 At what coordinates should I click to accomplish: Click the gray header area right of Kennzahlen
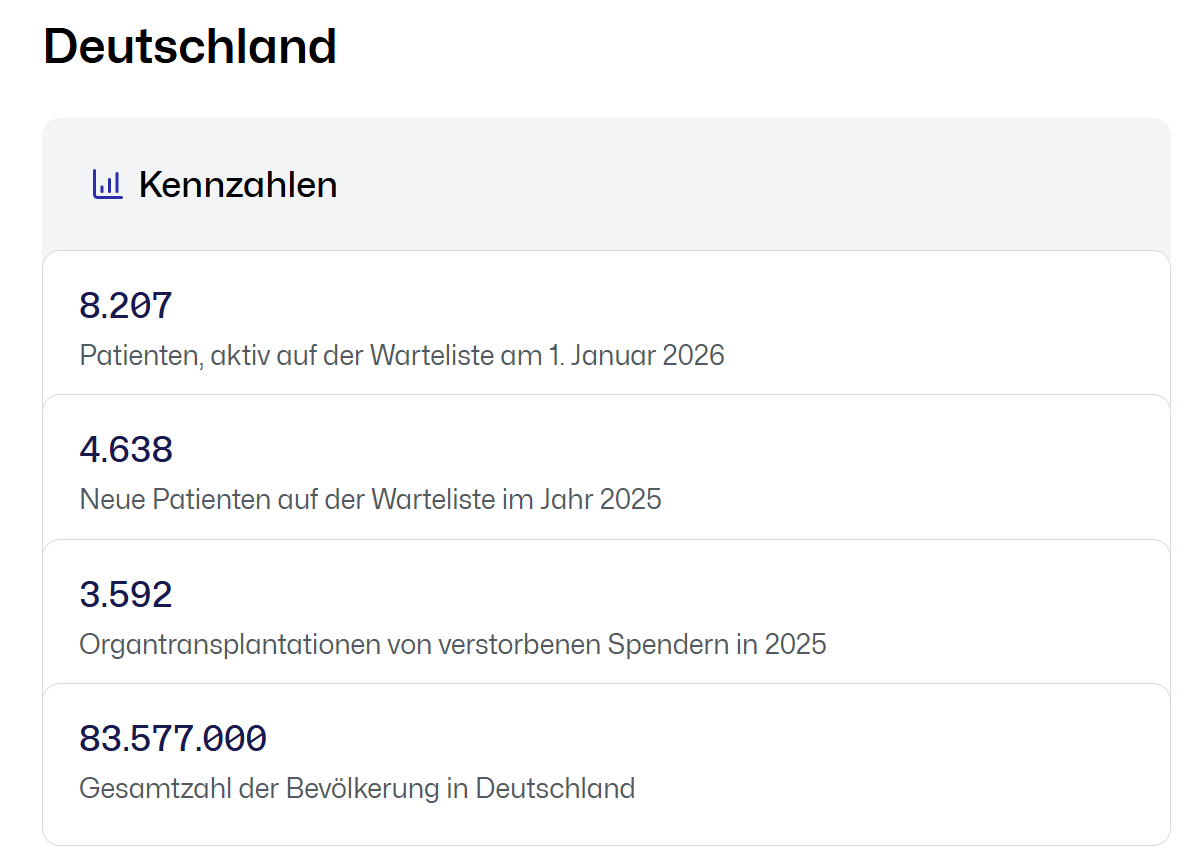750,185
